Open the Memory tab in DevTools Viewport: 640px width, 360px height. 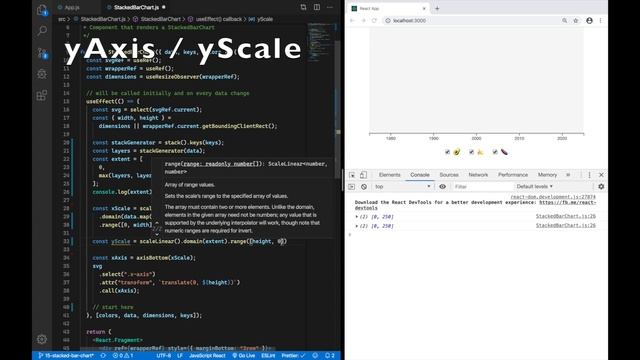(x=547, y=175)
